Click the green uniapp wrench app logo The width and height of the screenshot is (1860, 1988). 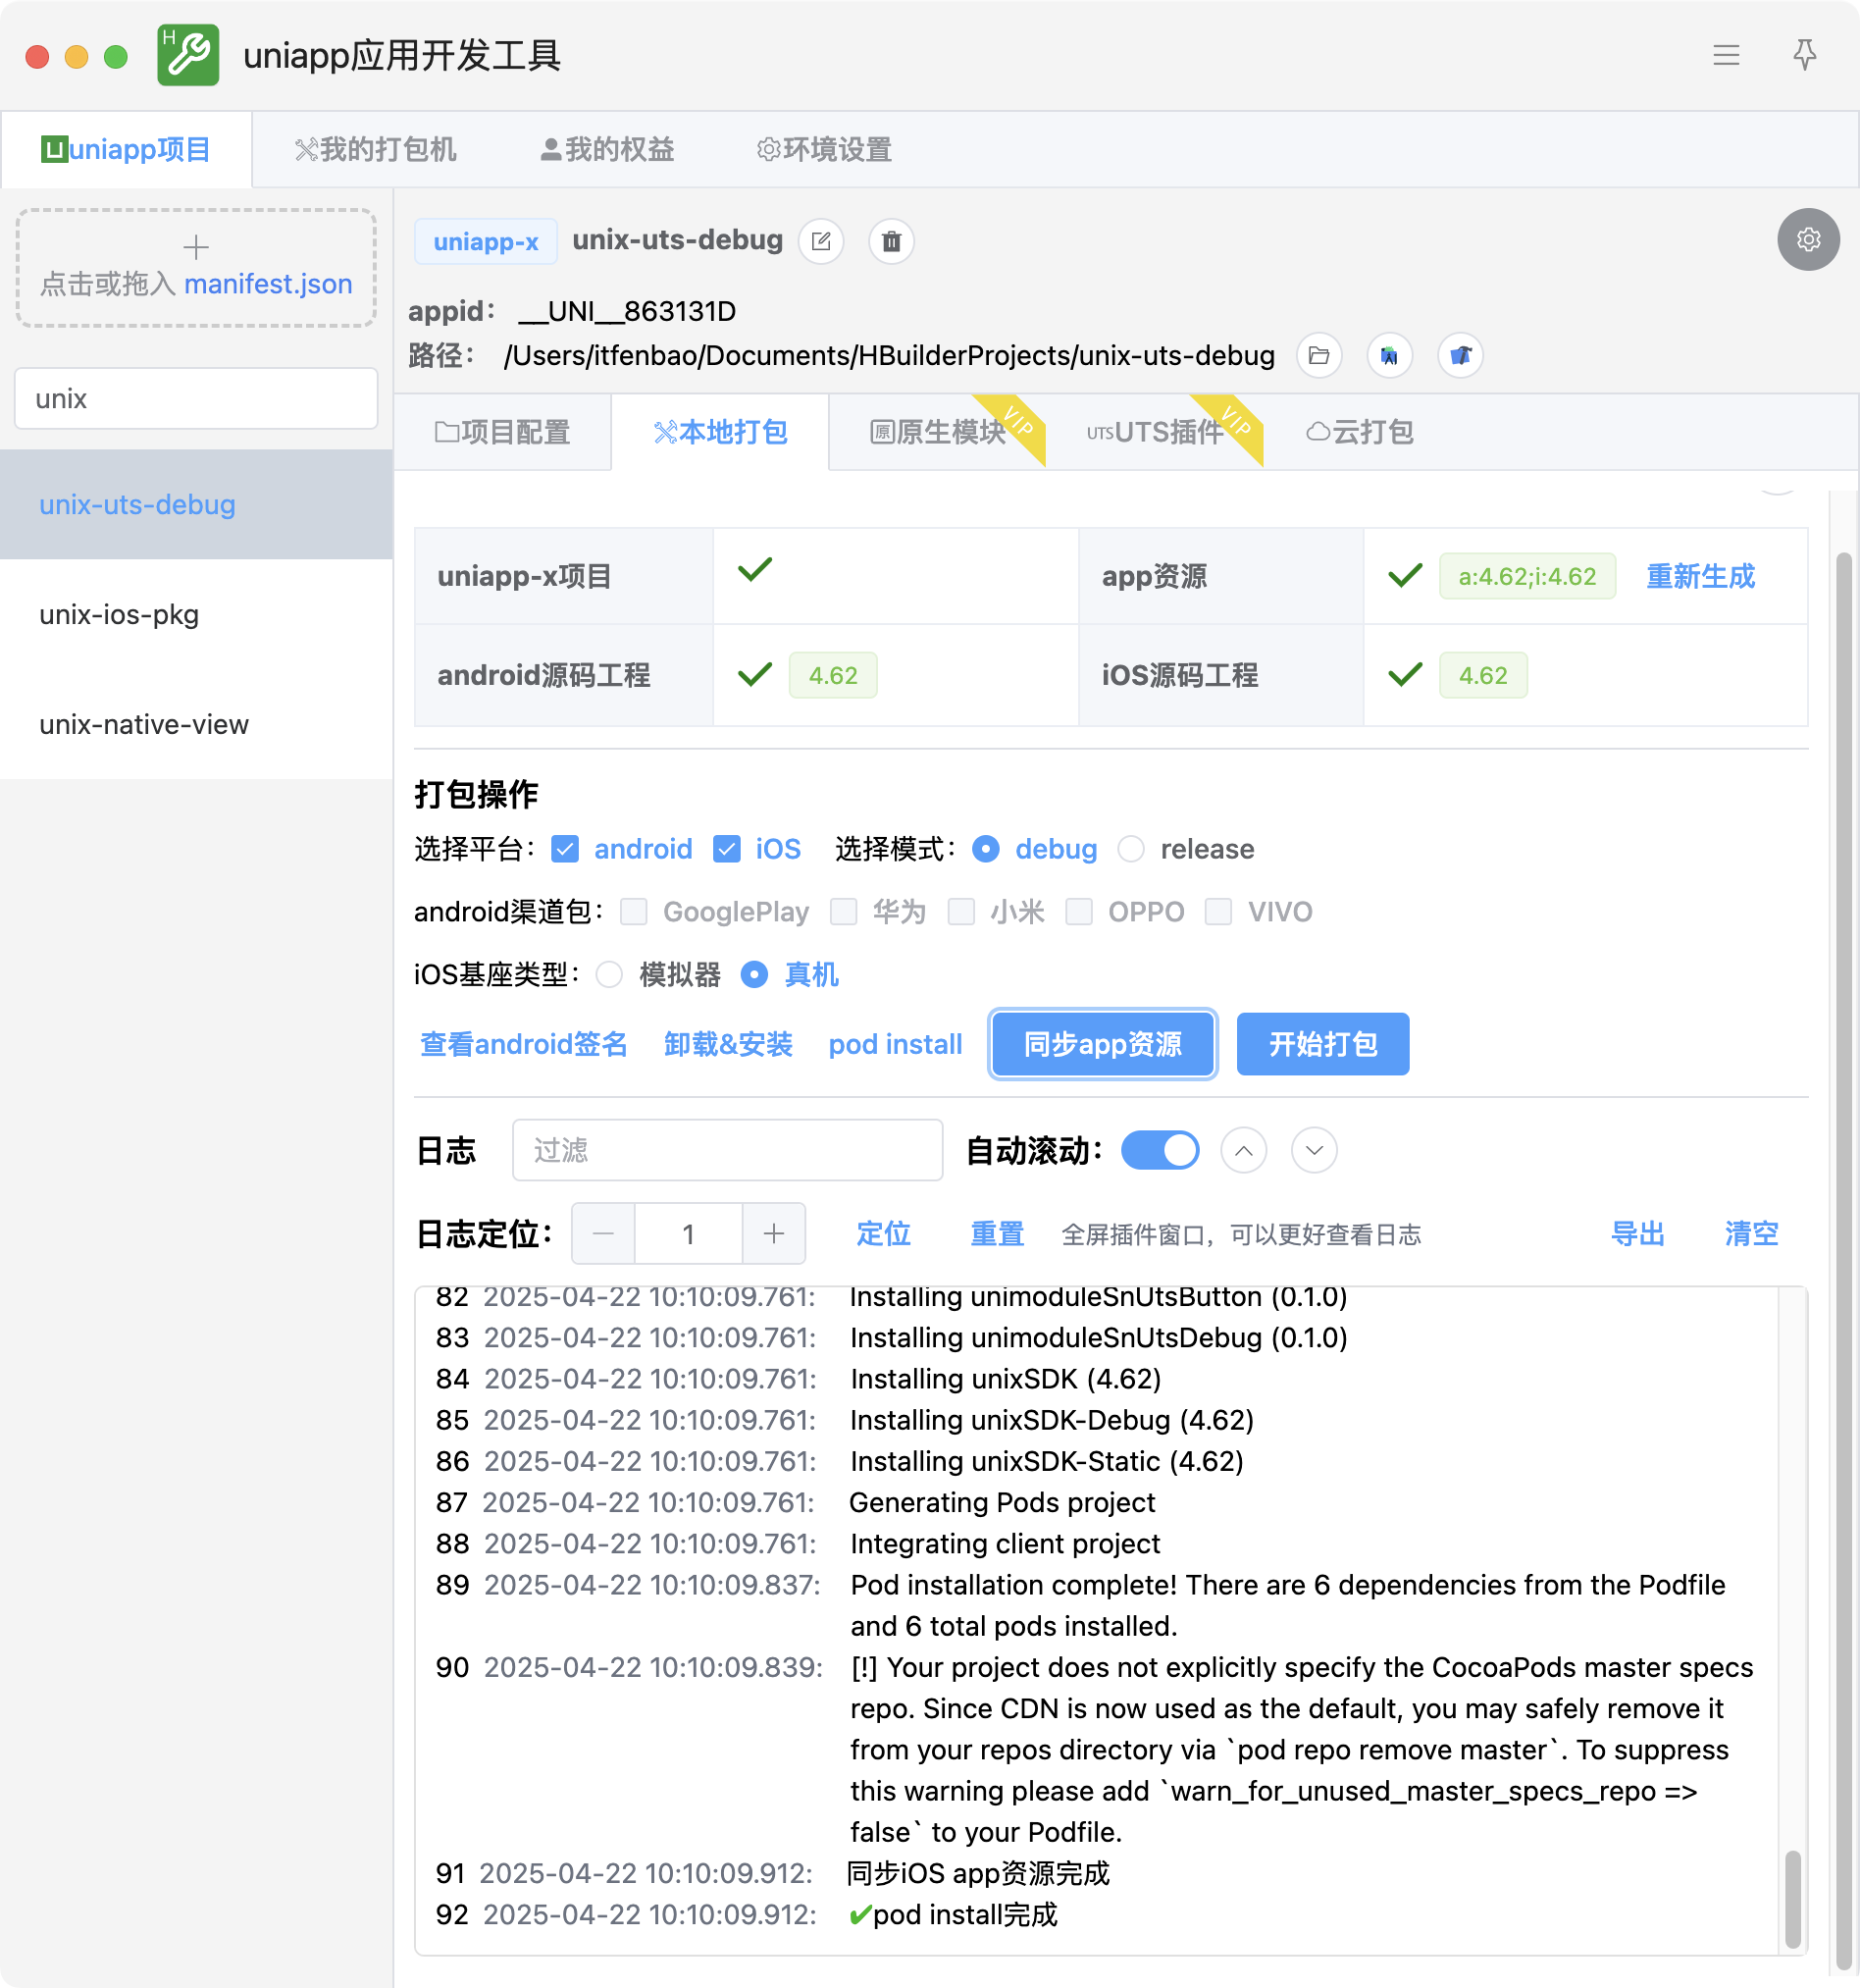[188, 55]
